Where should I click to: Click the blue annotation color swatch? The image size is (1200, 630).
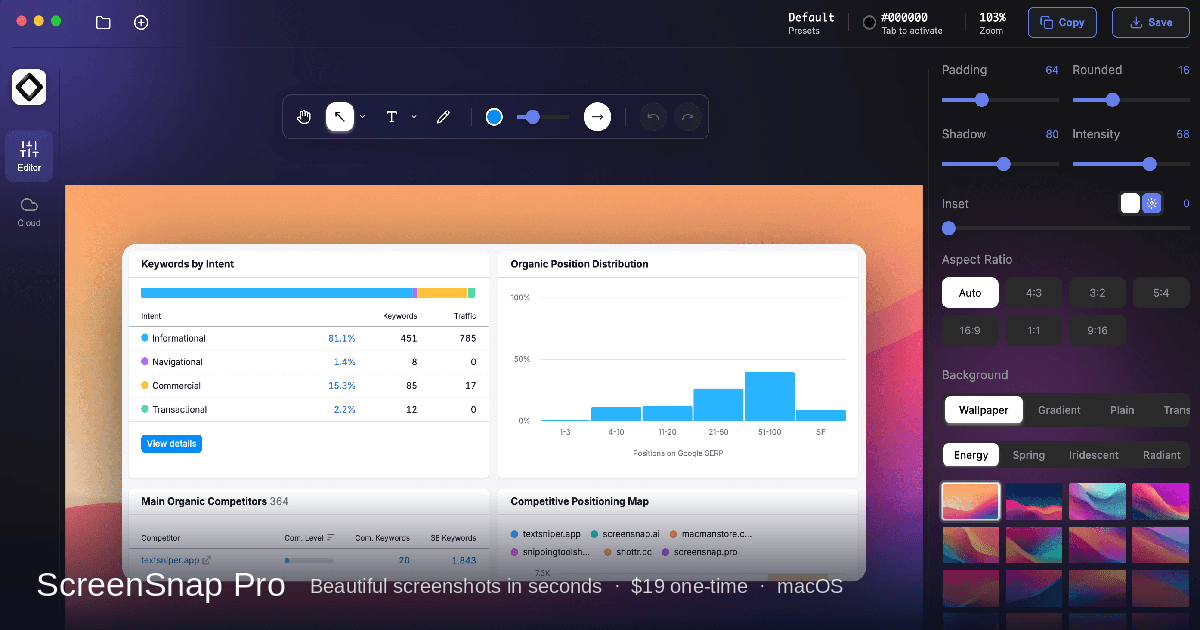coord(494,117)
